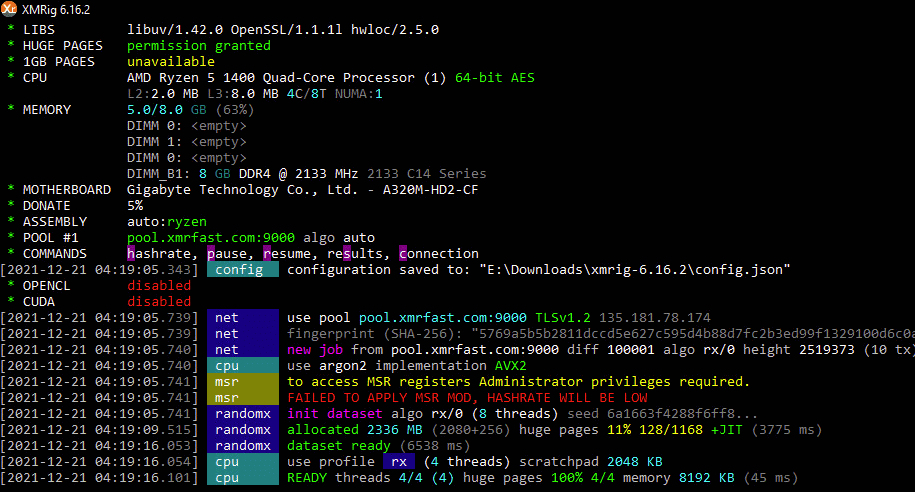Screen dimensions: 915x492
Task: Click the red "disabled" status next to CUDA
Action: 159,302
